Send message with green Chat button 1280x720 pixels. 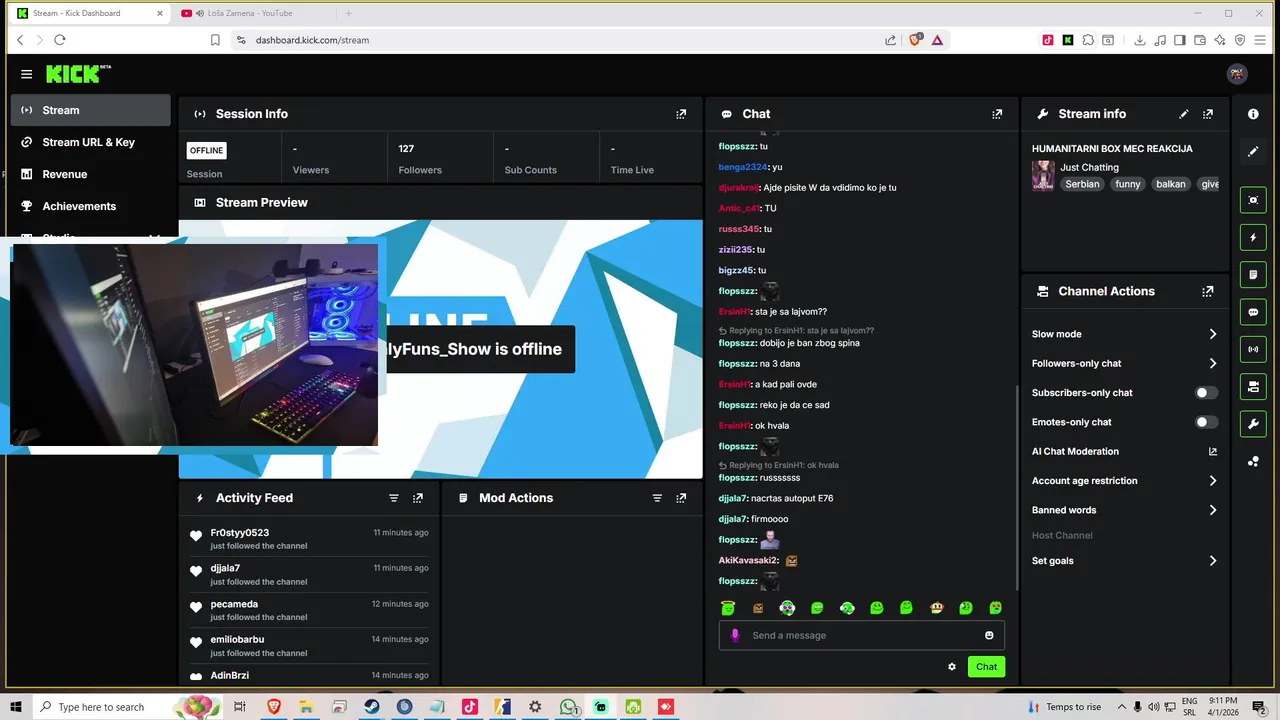[x=986, y=667]
